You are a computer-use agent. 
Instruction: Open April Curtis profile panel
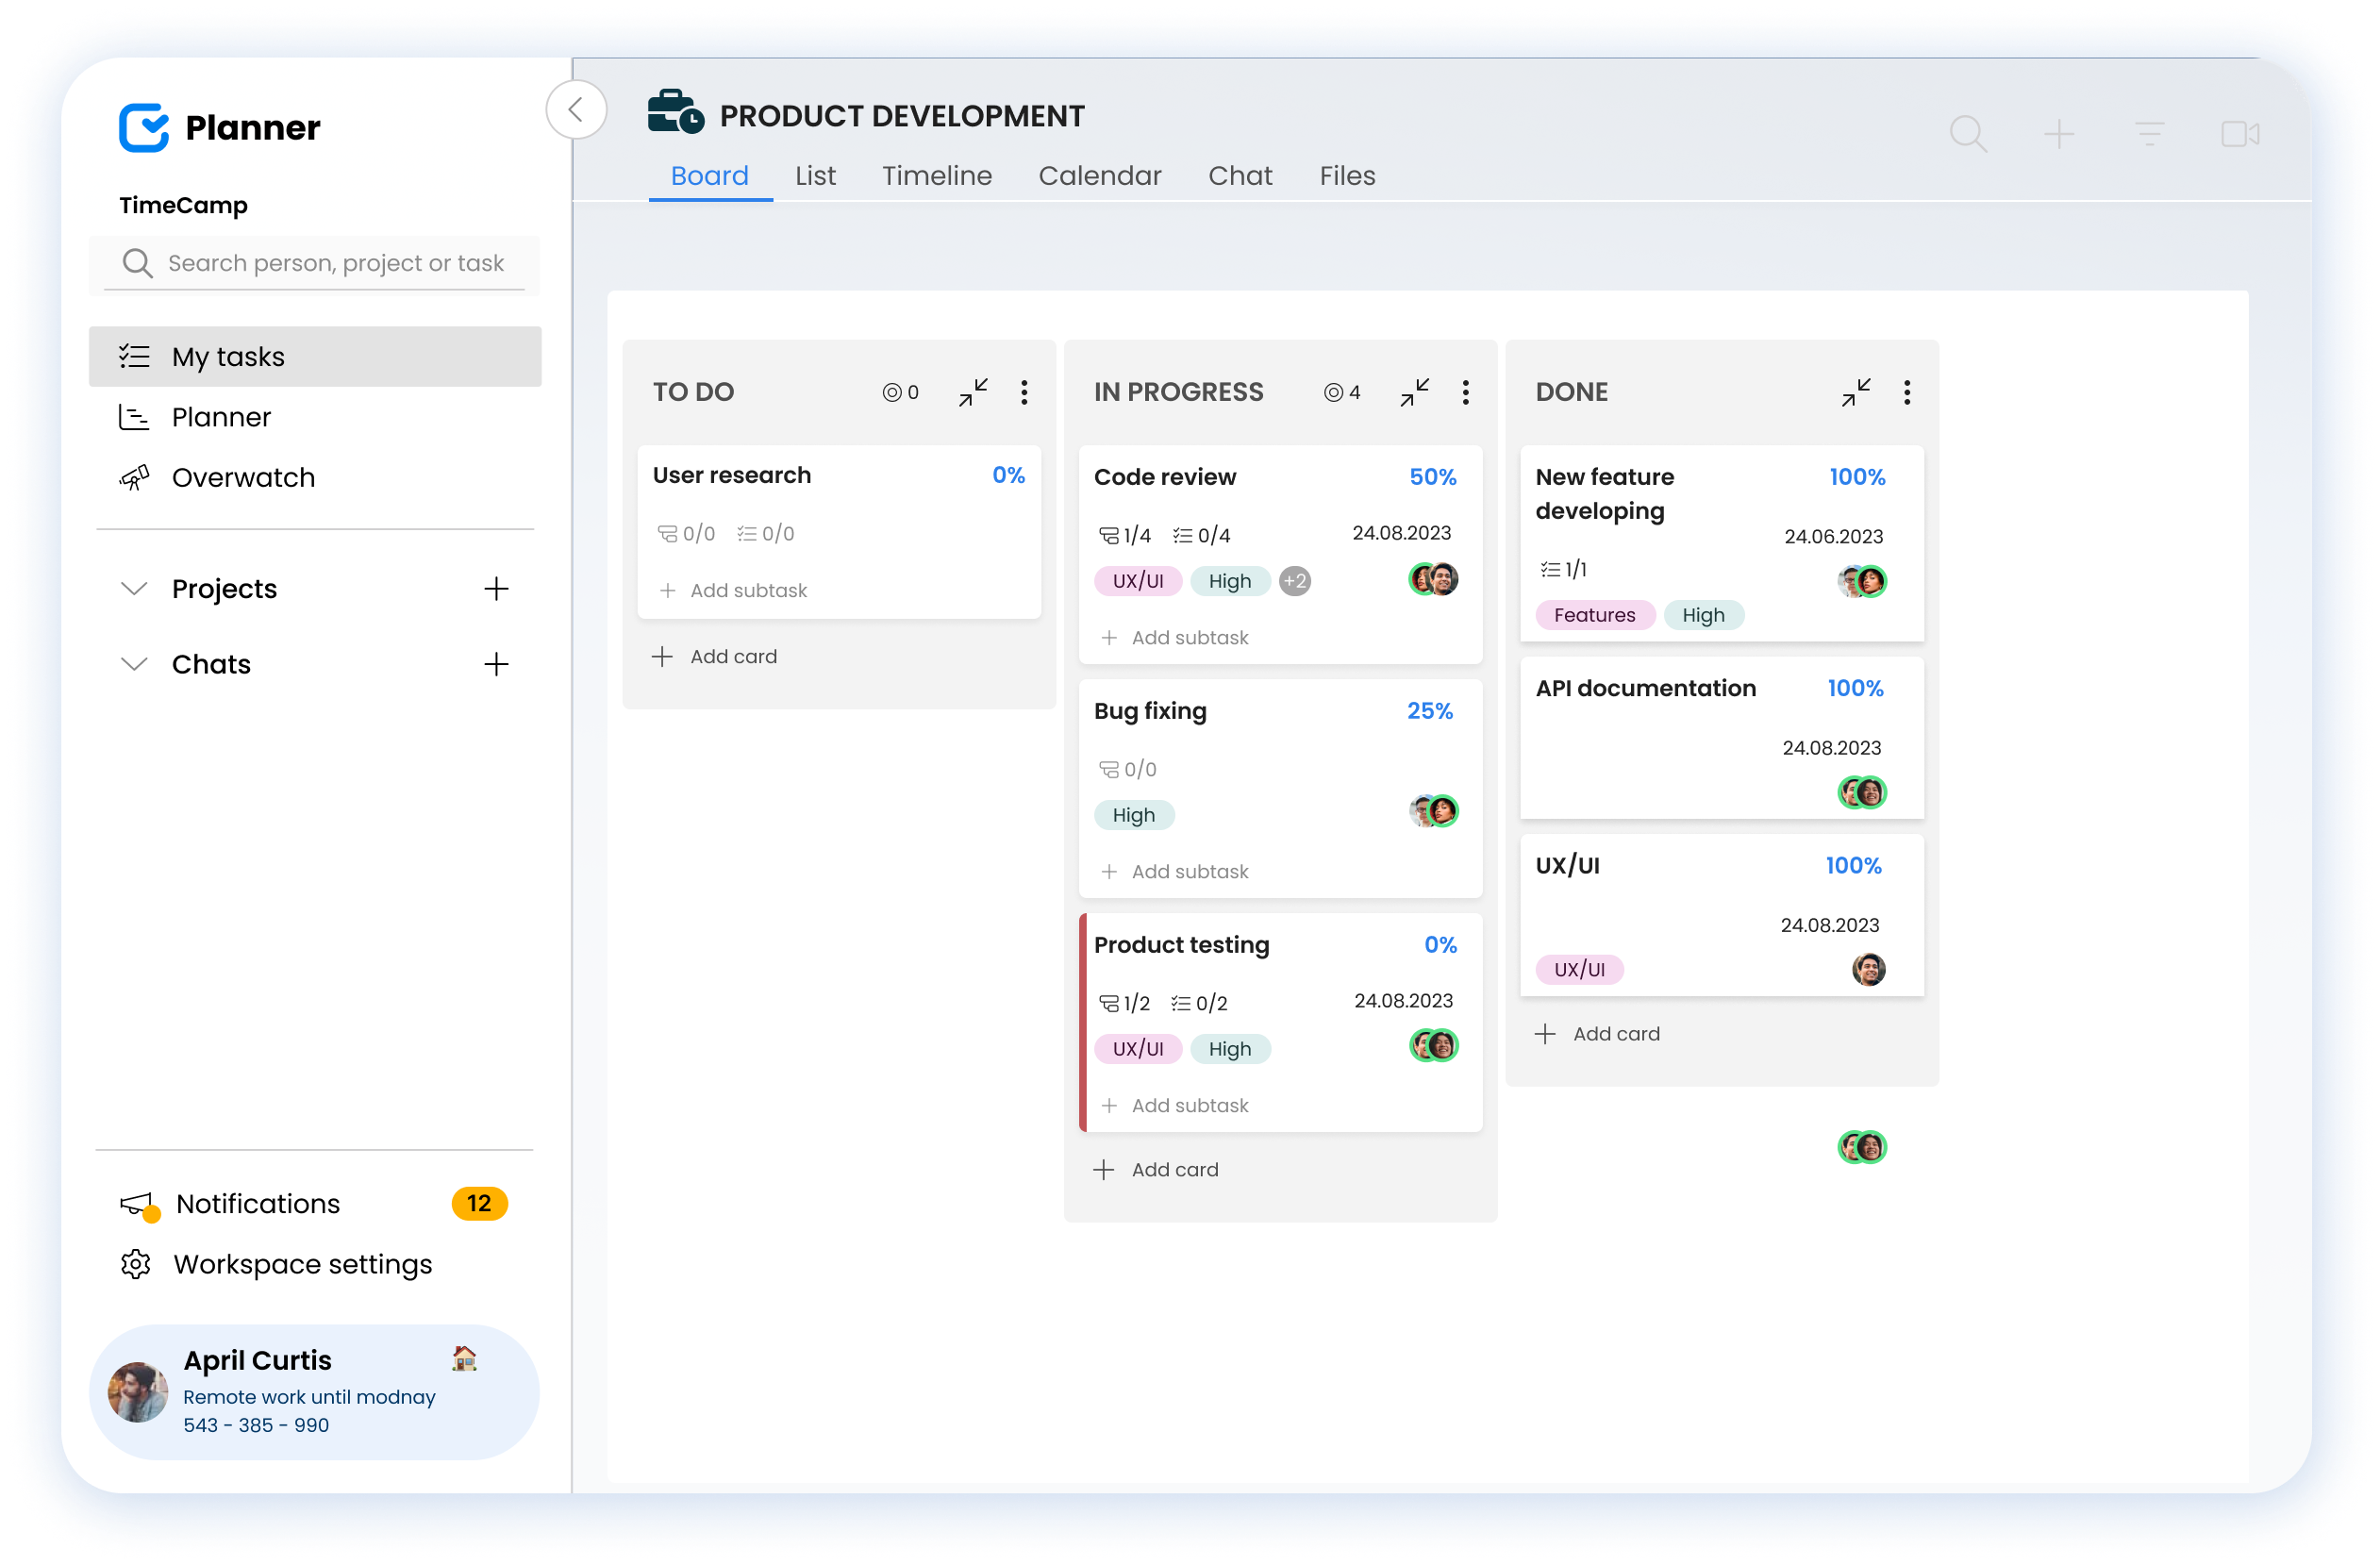click(314, 1392)
